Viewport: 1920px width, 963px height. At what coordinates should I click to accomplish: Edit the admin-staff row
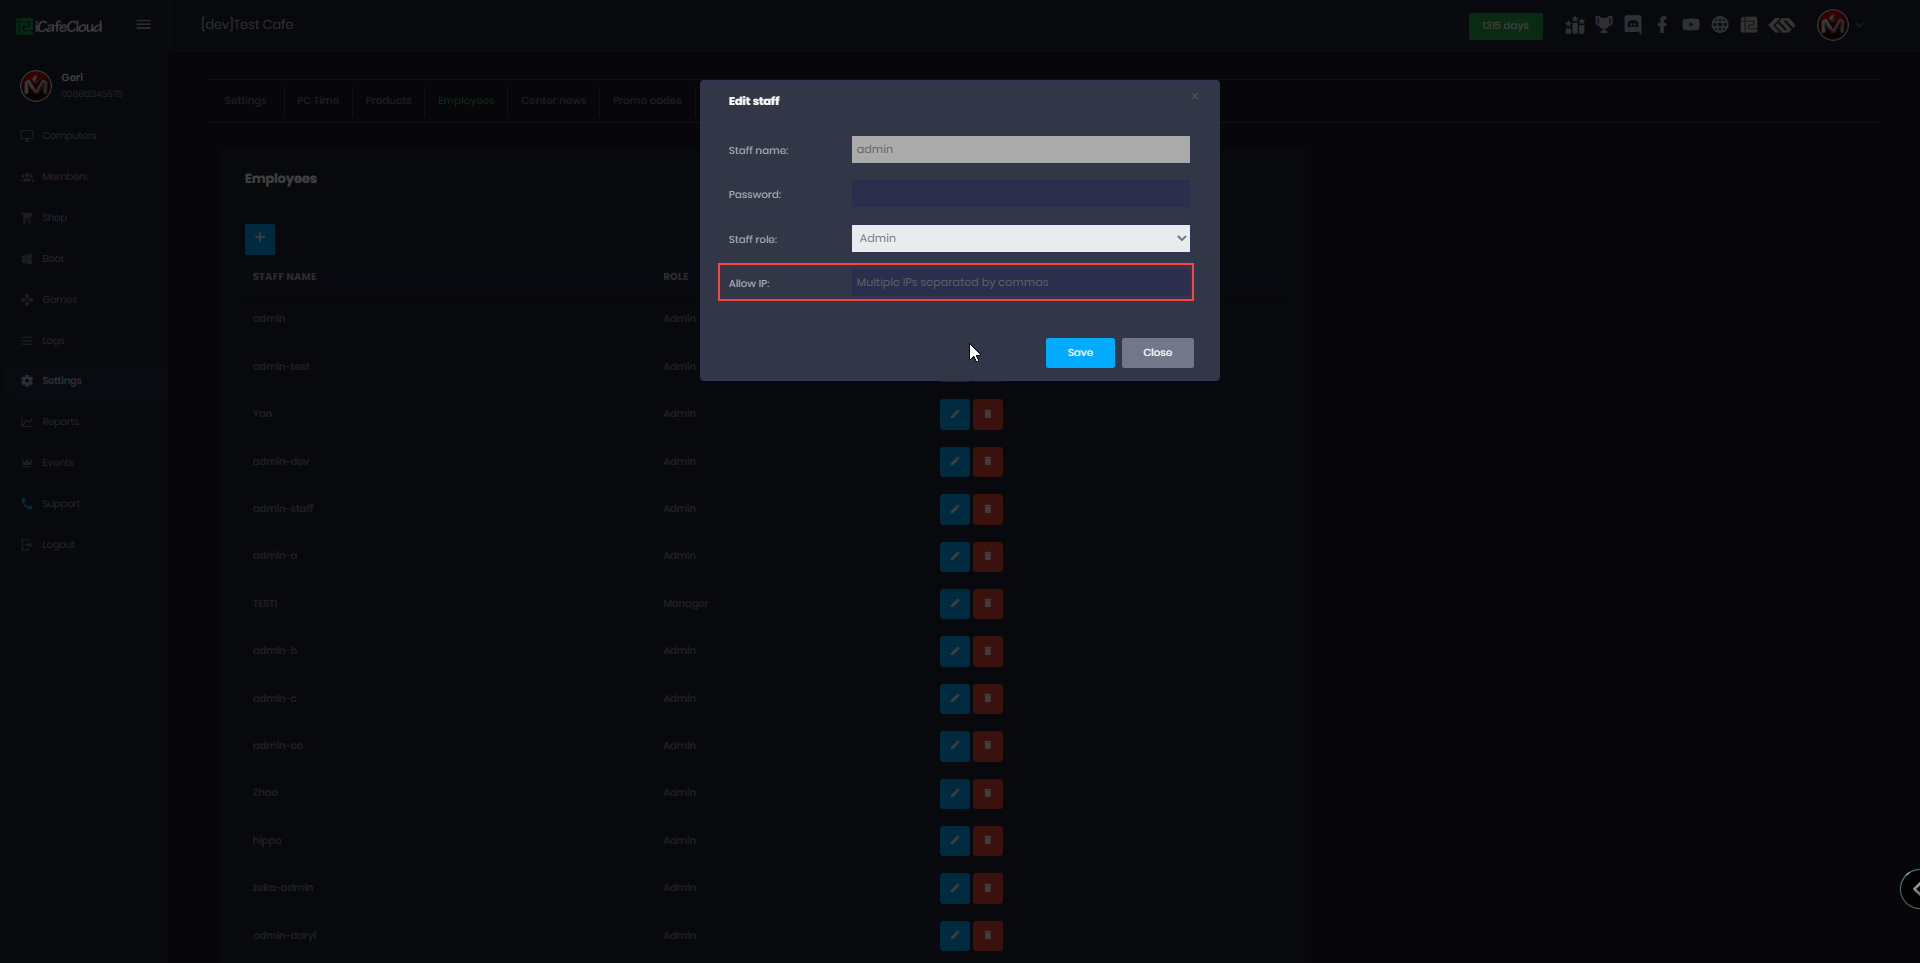[x=955, y=509]
